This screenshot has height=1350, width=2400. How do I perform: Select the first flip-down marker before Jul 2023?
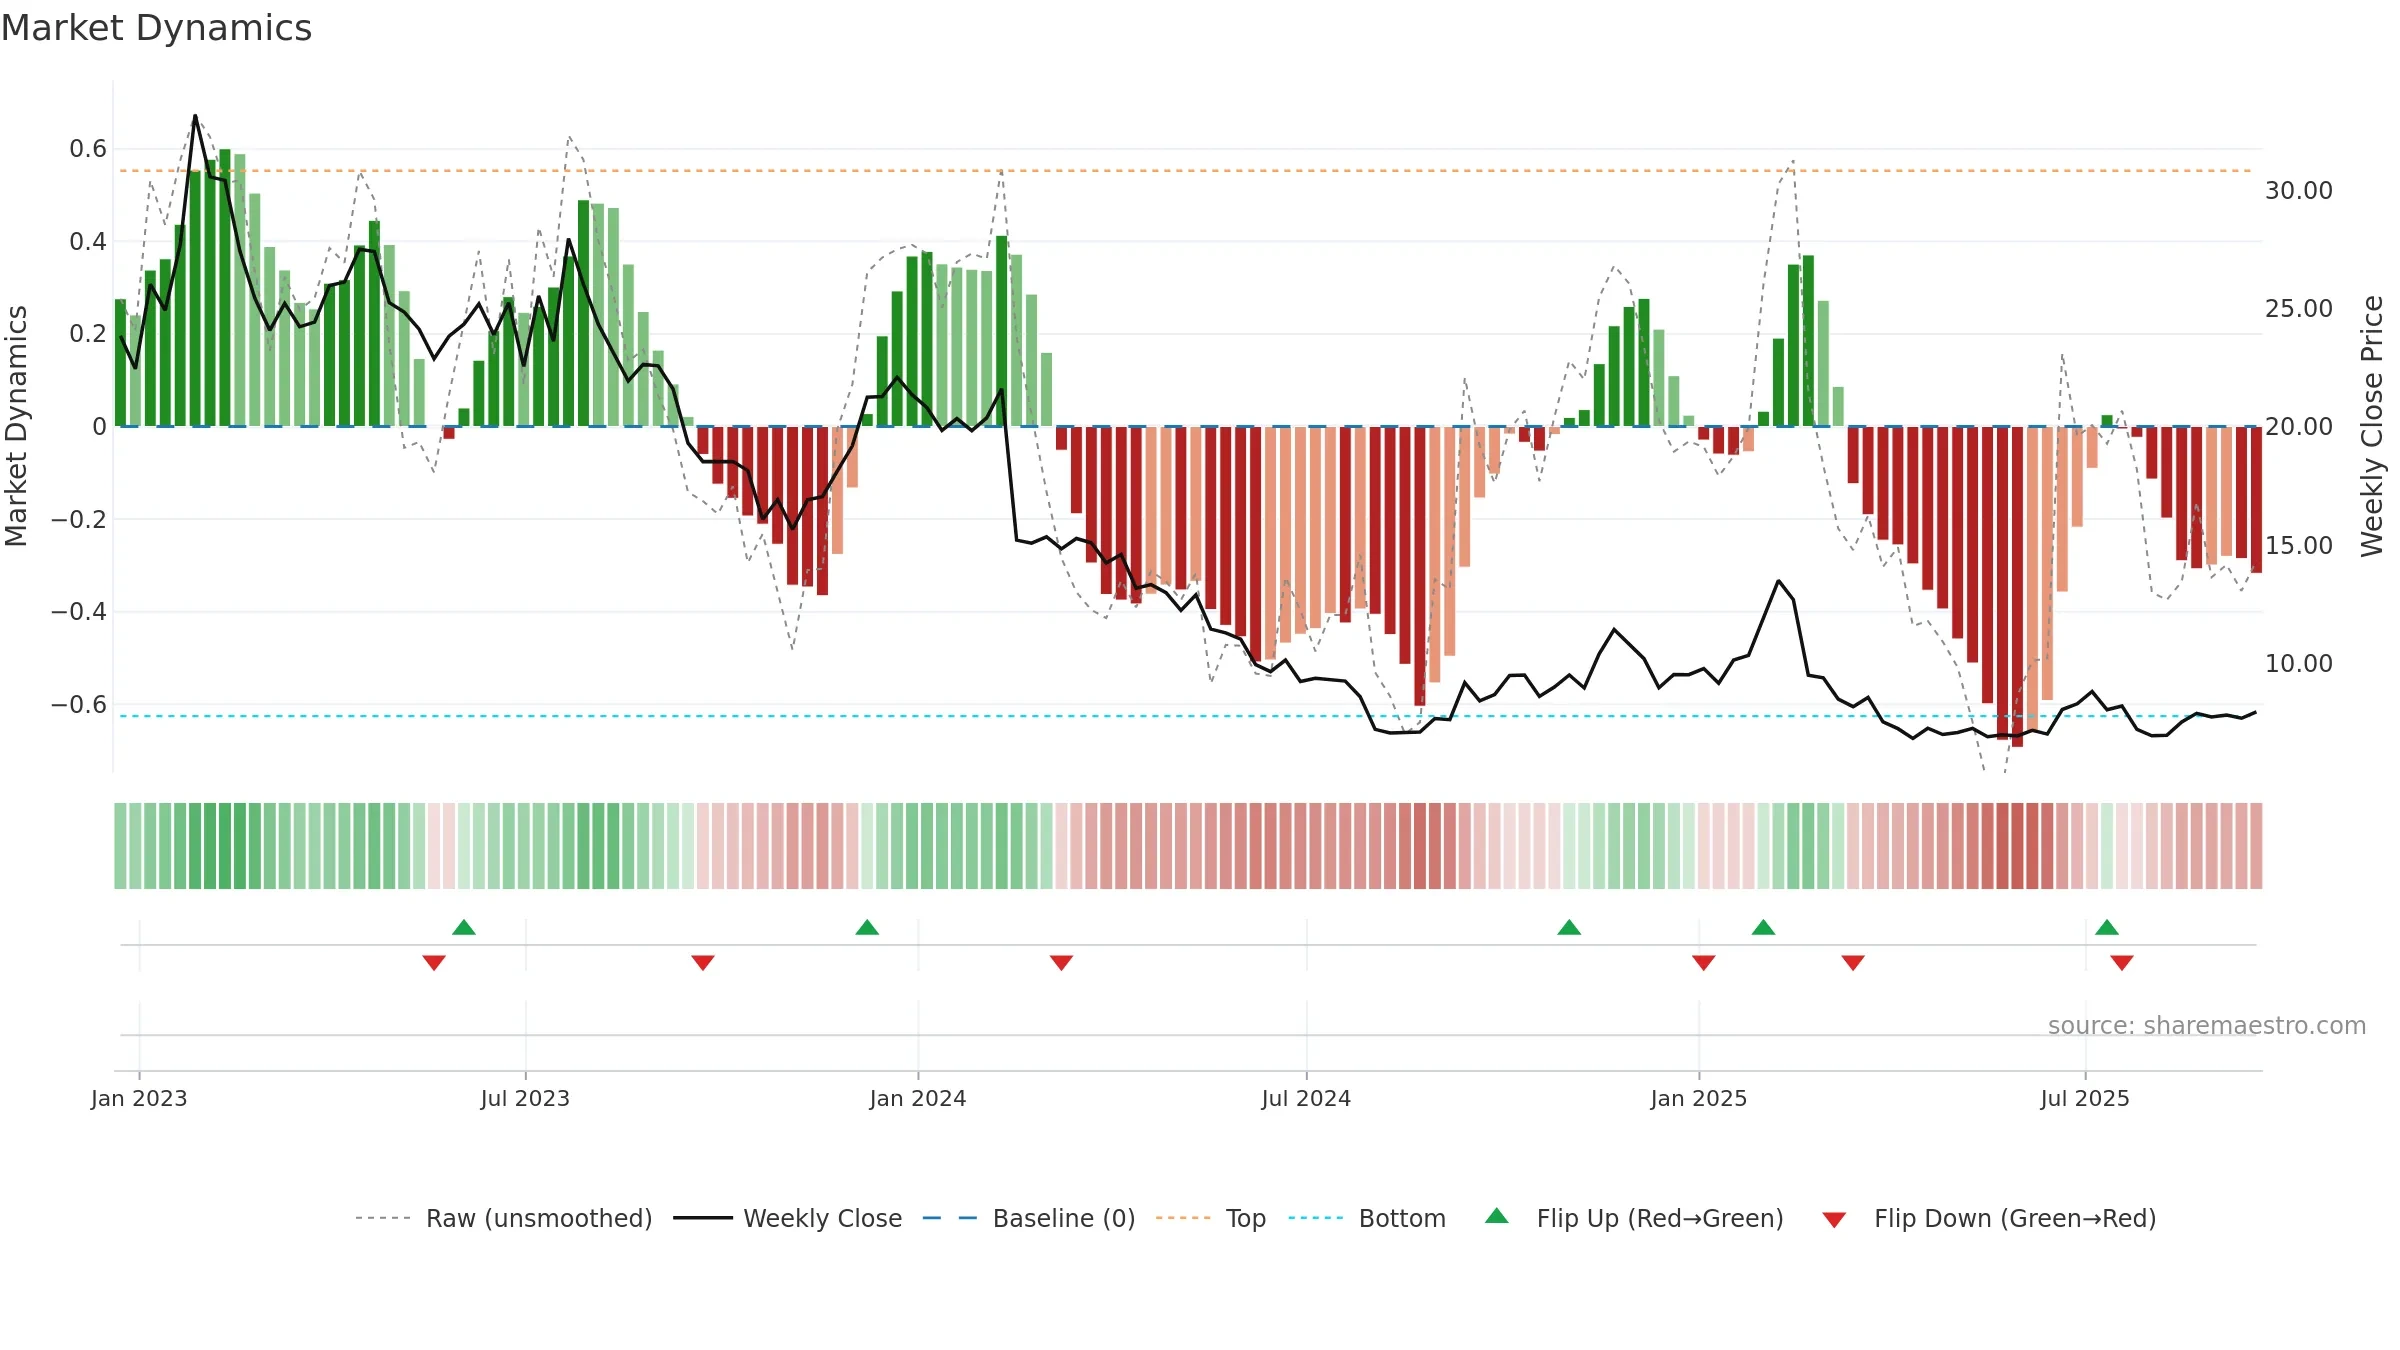[434, 962]
